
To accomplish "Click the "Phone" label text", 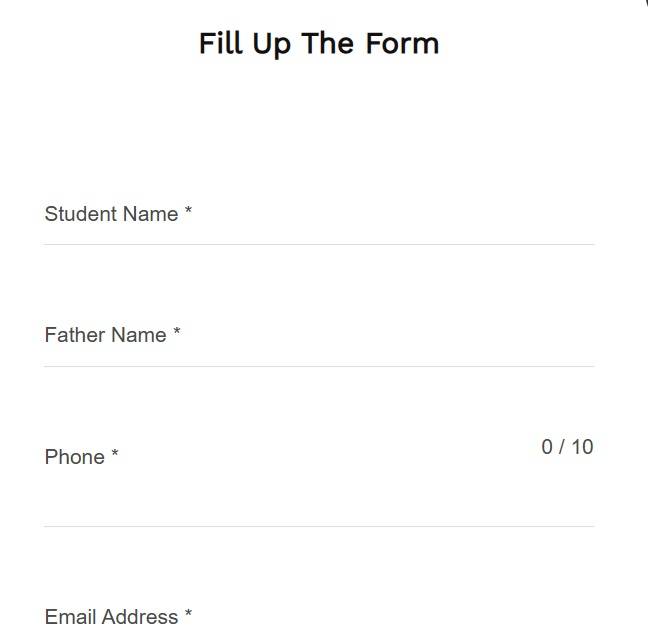I will [x=74, y=457].
